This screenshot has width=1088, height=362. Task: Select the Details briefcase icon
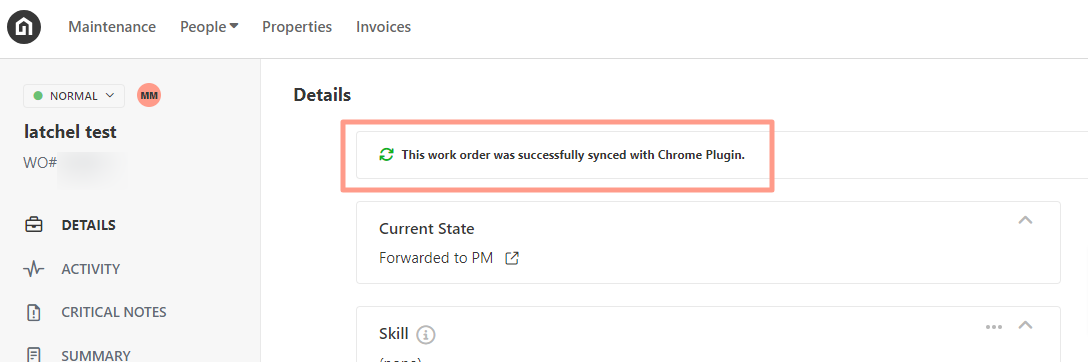point(33,225)
